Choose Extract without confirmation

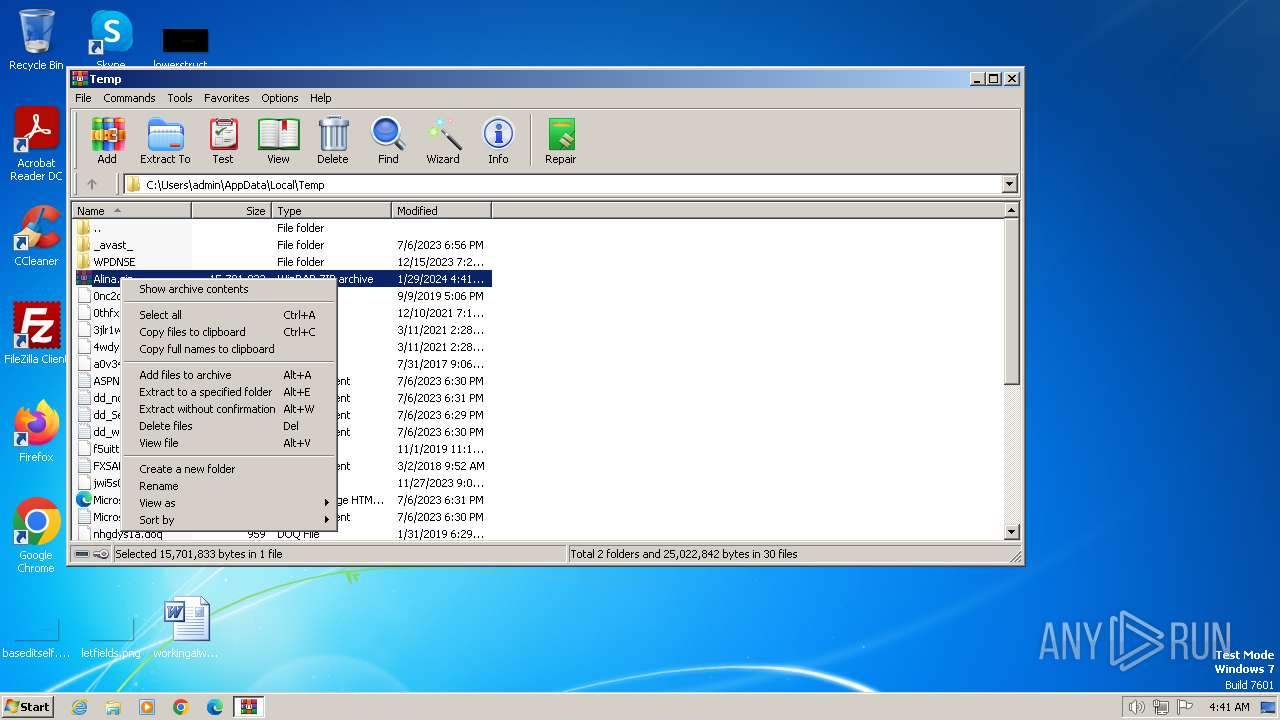tap(229, 409)
